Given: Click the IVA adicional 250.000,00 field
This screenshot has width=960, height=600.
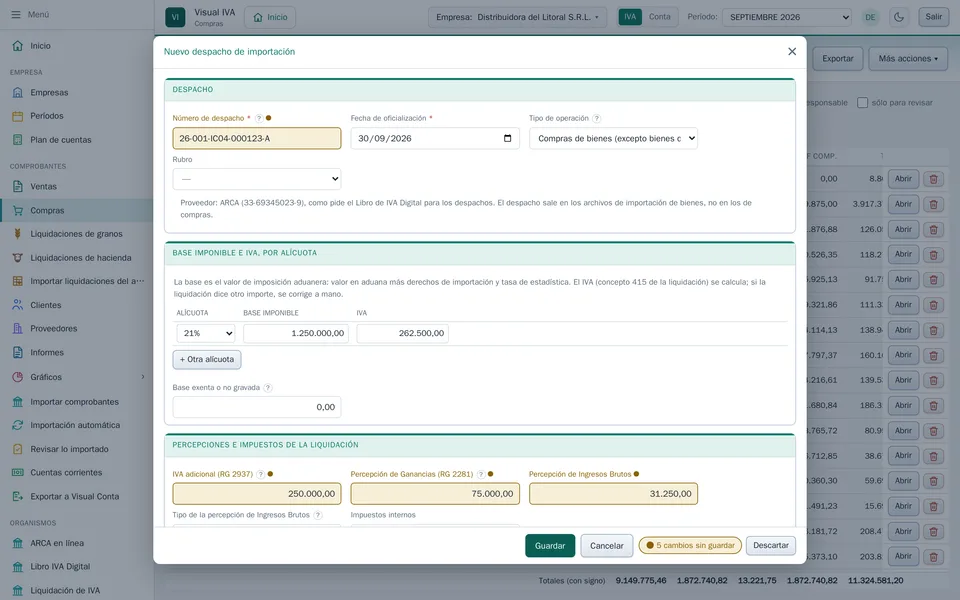Looking at the screenshot, I should pos(257,493).
